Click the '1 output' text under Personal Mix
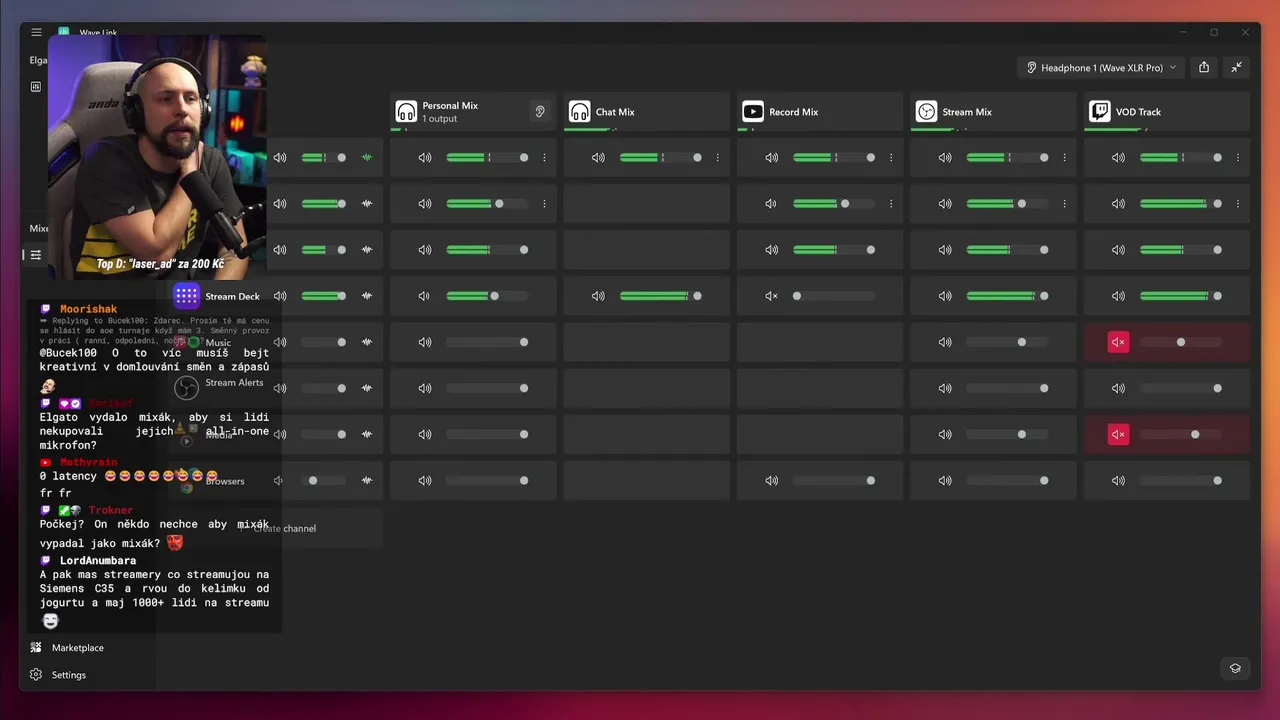The height and width of the screenshot is (720, 1280). point(440,119)
